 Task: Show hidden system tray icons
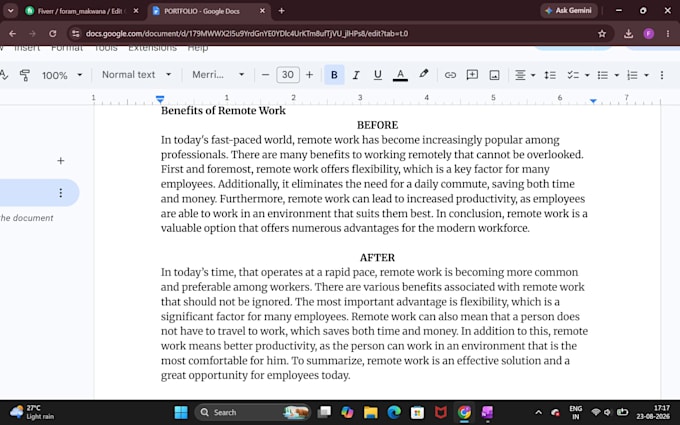[538, 412]
